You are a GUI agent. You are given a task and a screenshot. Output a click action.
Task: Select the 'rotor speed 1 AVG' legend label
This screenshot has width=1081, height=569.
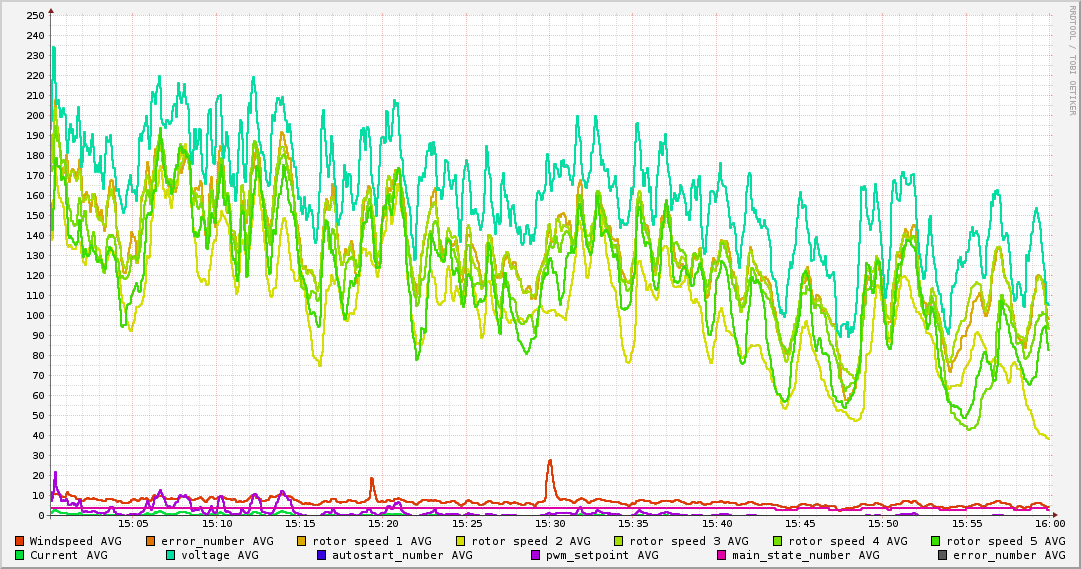point(372,541)
